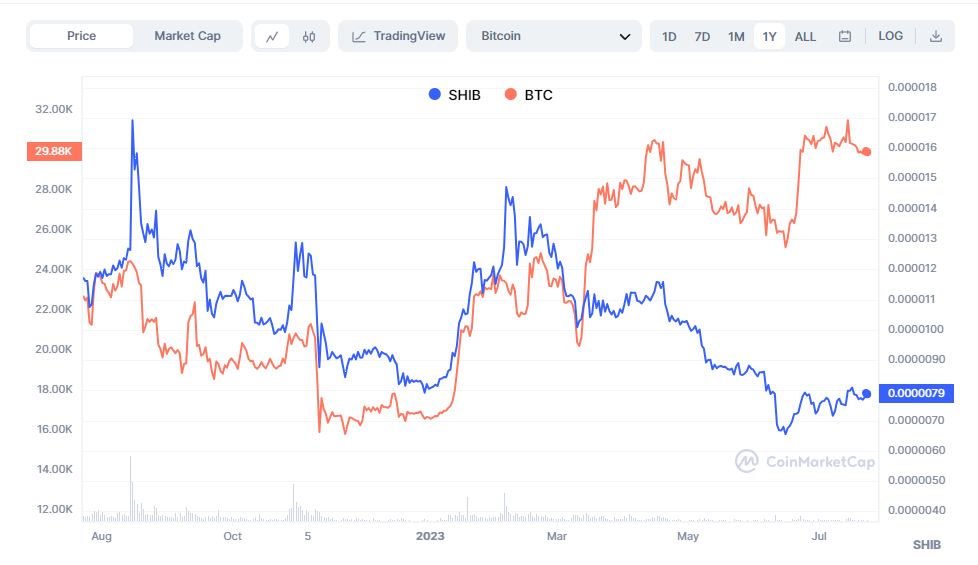Viewport: 978px width, 565px height.
Task: Choose the 7D time range
Action: [702, 36]
